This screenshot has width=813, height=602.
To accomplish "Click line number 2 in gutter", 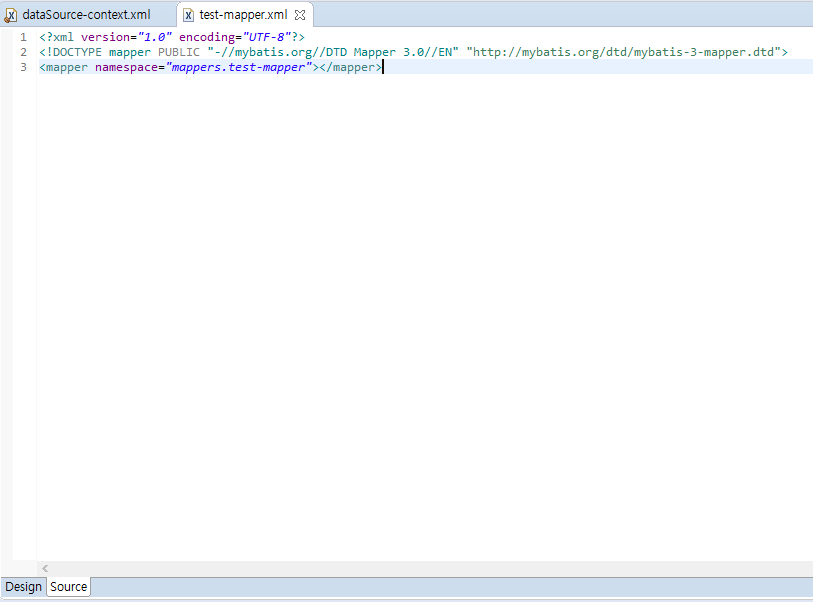I will click(x=23, y=52).
